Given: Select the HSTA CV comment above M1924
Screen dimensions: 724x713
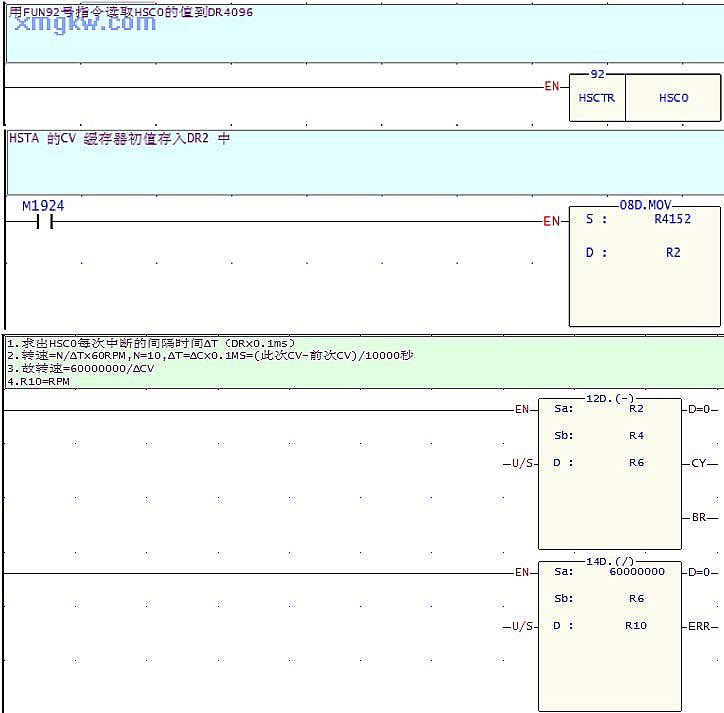Looking at the screenshot, I should click(119, 139).
